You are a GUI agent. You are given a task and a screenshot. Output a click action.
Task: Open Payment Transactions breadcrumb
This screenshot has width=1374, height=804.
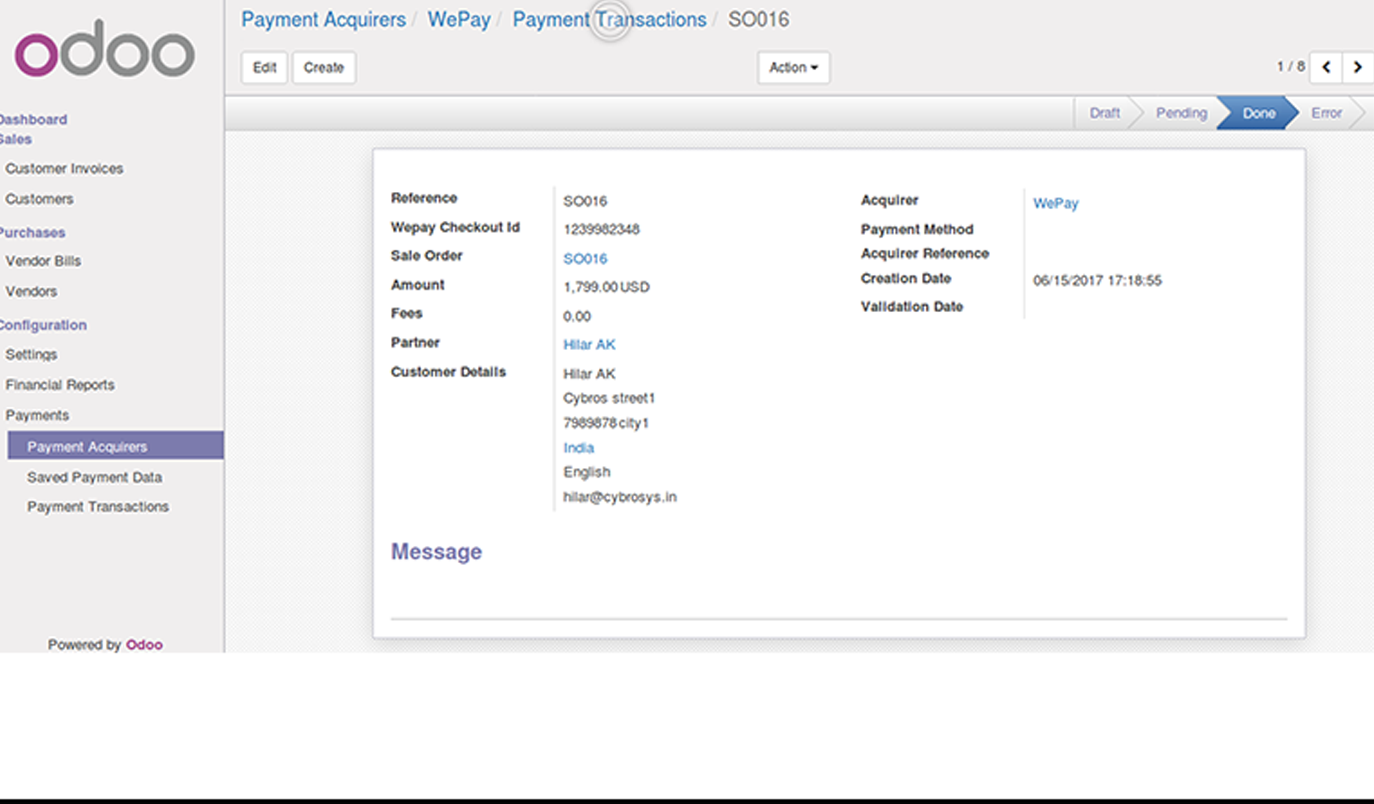[x=609, y=19]
